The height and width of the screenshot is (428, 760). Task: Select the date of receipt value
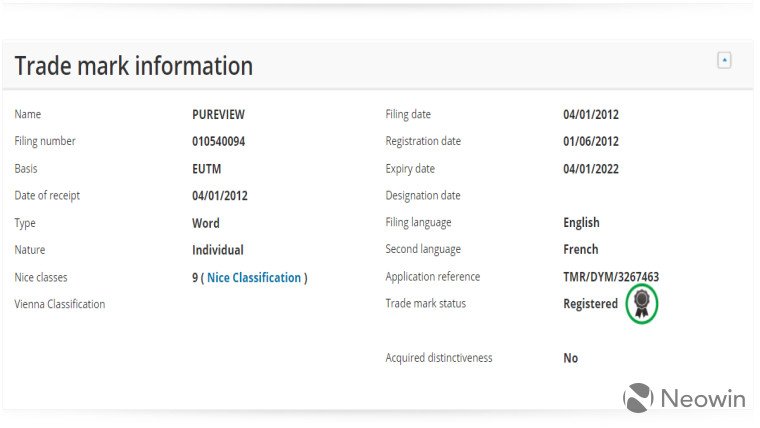click(220, 195)
